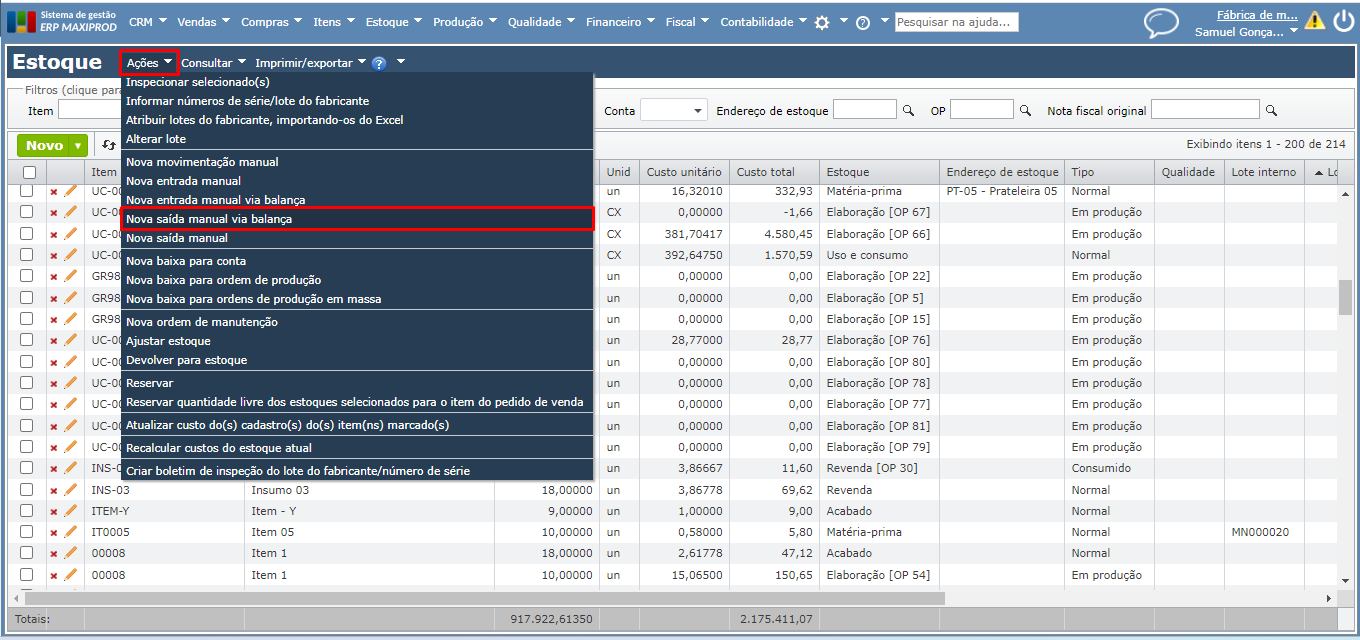Screen dimensions: 1360x640
Task: Select Ajustar estoque from the Ações menu
Action: [168, 341]
